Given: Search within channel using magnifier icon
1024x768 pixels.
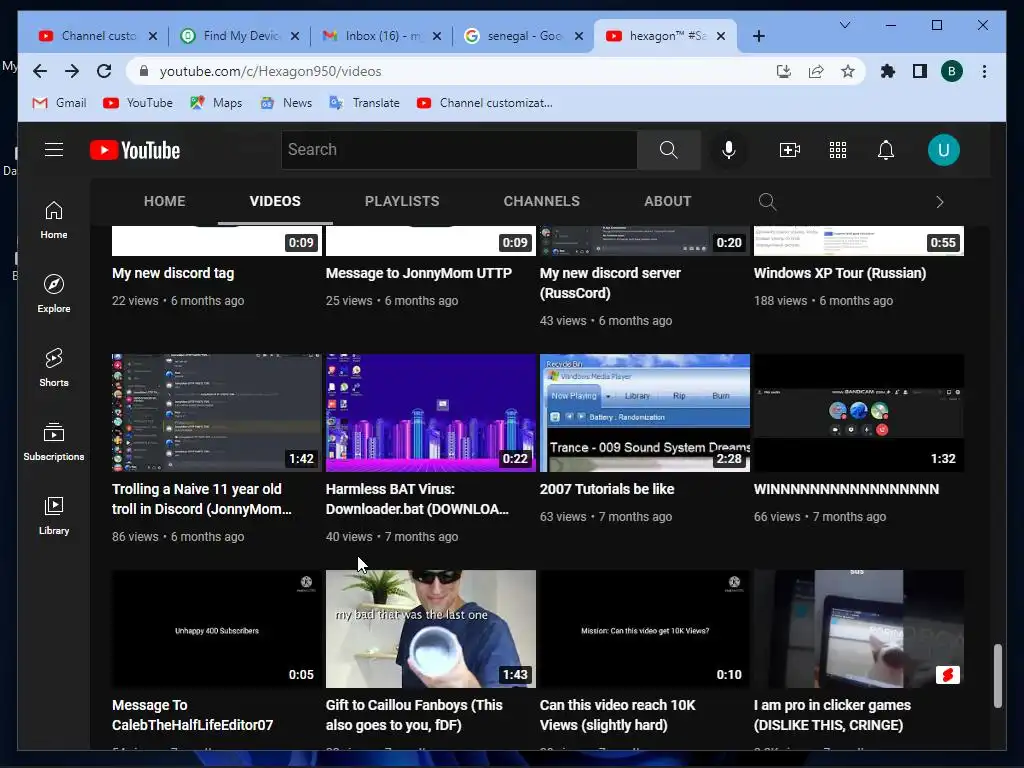Looking at the screenshot, I should [x=767, y=202].
